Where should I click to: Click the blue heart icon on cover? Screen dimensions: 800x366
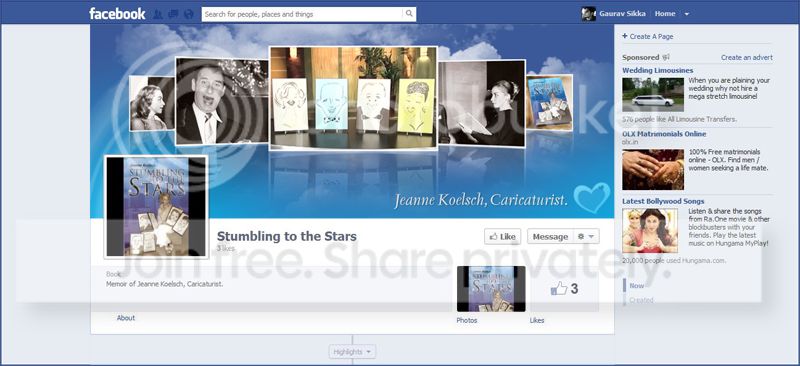pyautogui.click(x=592, y=197)
